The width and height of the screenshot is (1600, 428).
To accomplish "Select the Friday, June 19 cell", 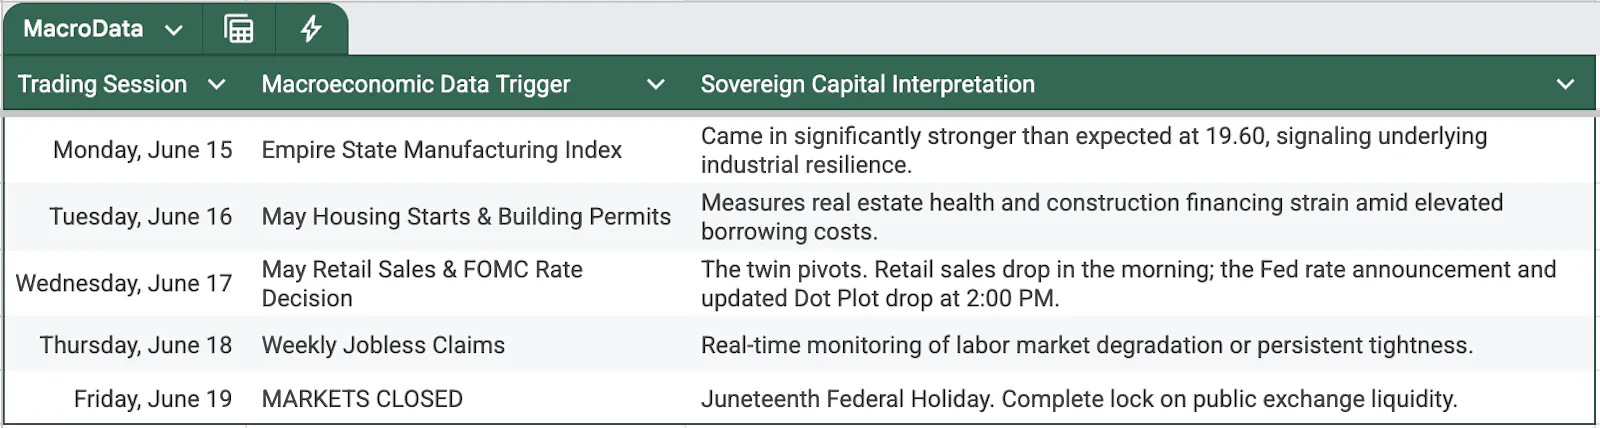I will tap(124, 399).
